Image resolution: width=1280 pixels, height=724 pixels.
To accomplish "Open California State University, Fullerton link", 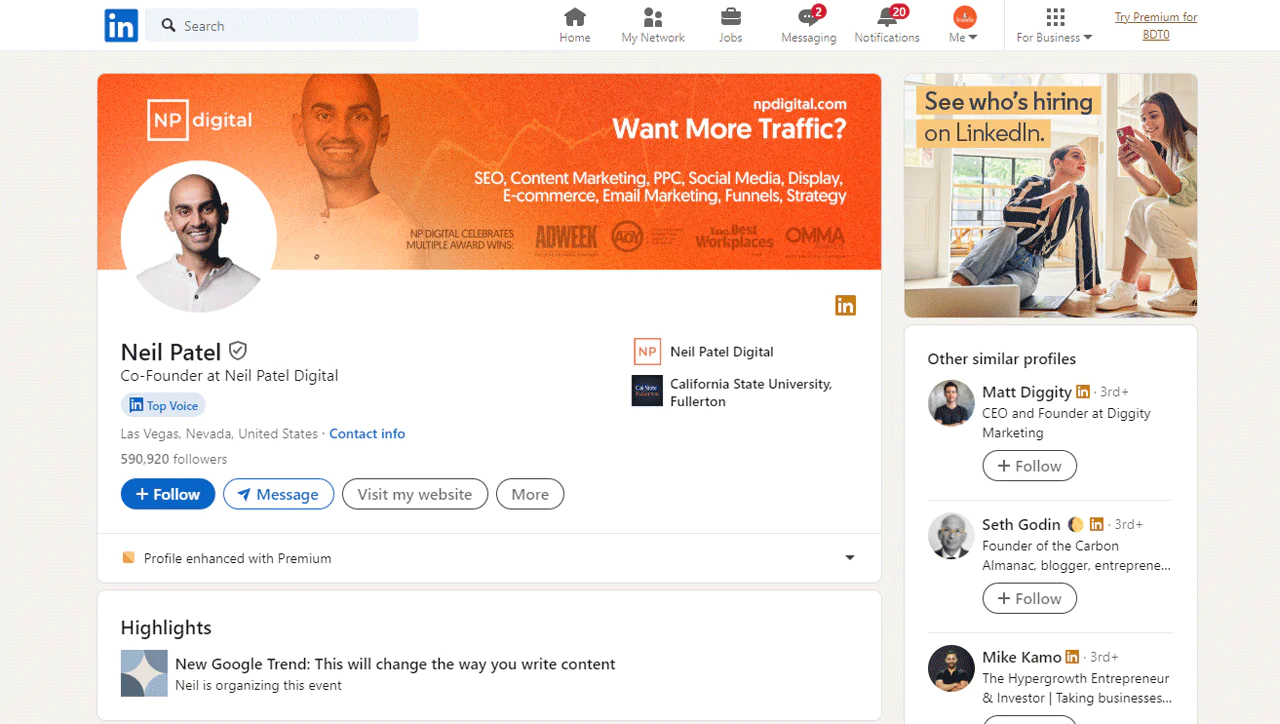I will tap(751, 392).
